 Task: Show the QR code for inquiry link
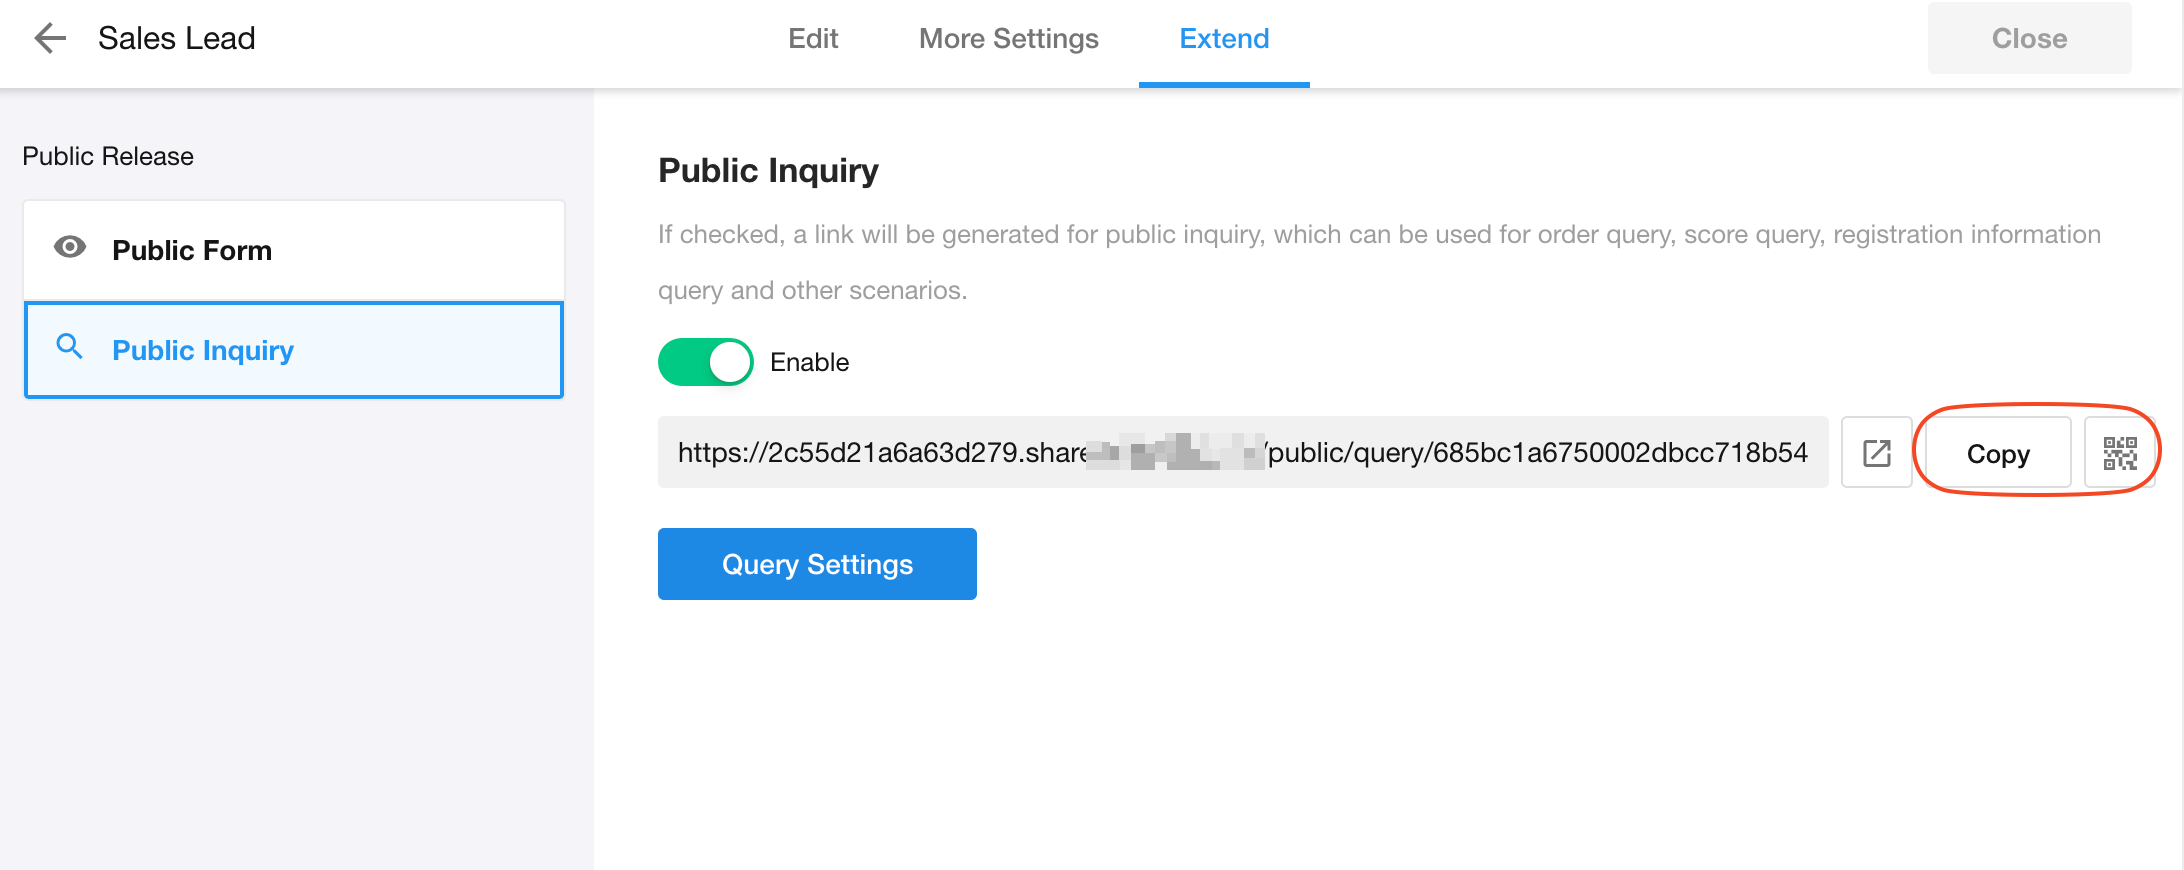tap(2119, 453)
